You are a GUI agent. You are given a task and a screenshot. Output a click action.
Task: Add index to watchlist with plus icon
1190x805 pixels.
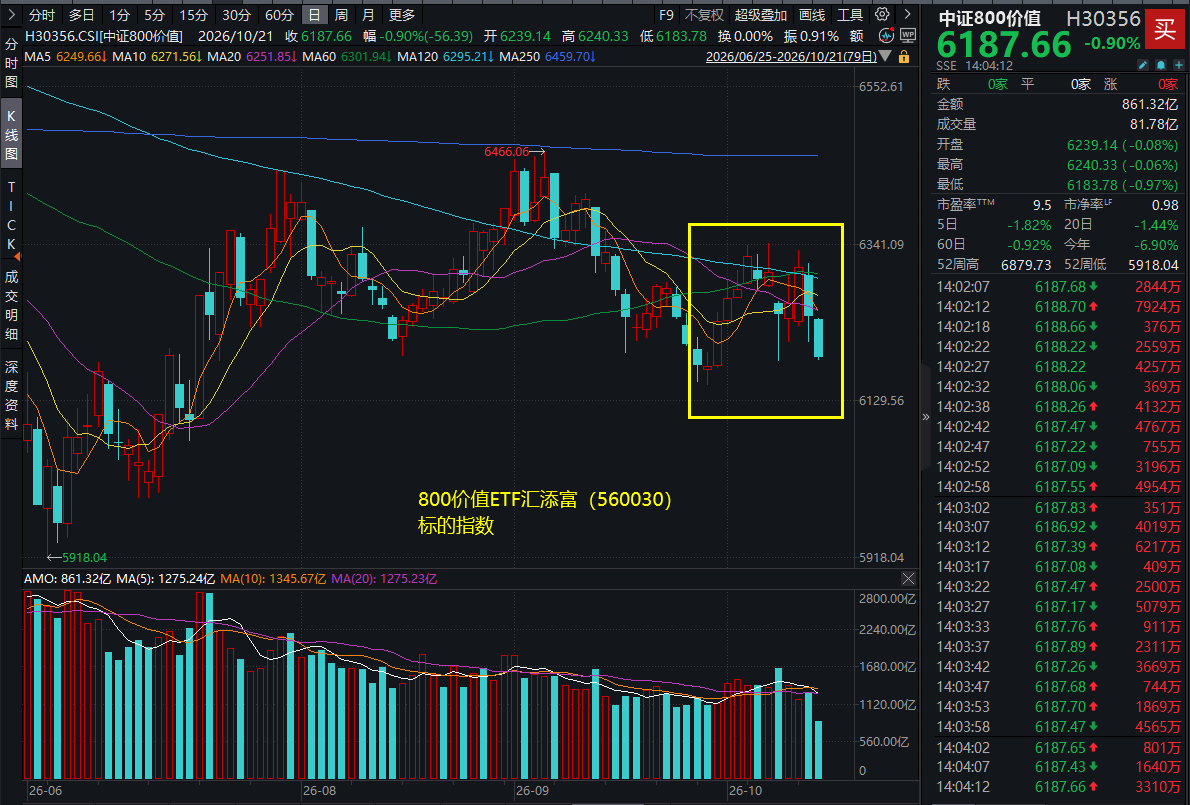point(1179,66)
